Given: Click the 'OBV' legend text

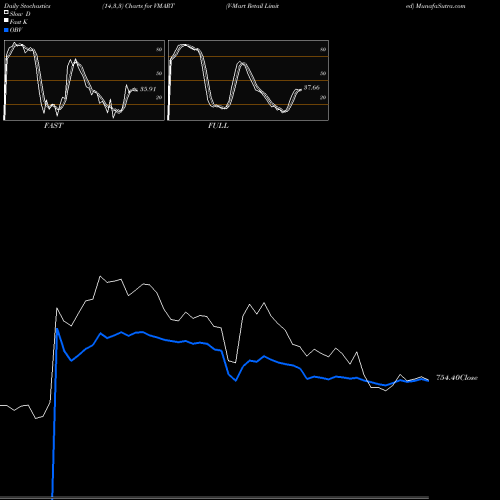Looking at the screenshot, I should [x=16, y=30].
